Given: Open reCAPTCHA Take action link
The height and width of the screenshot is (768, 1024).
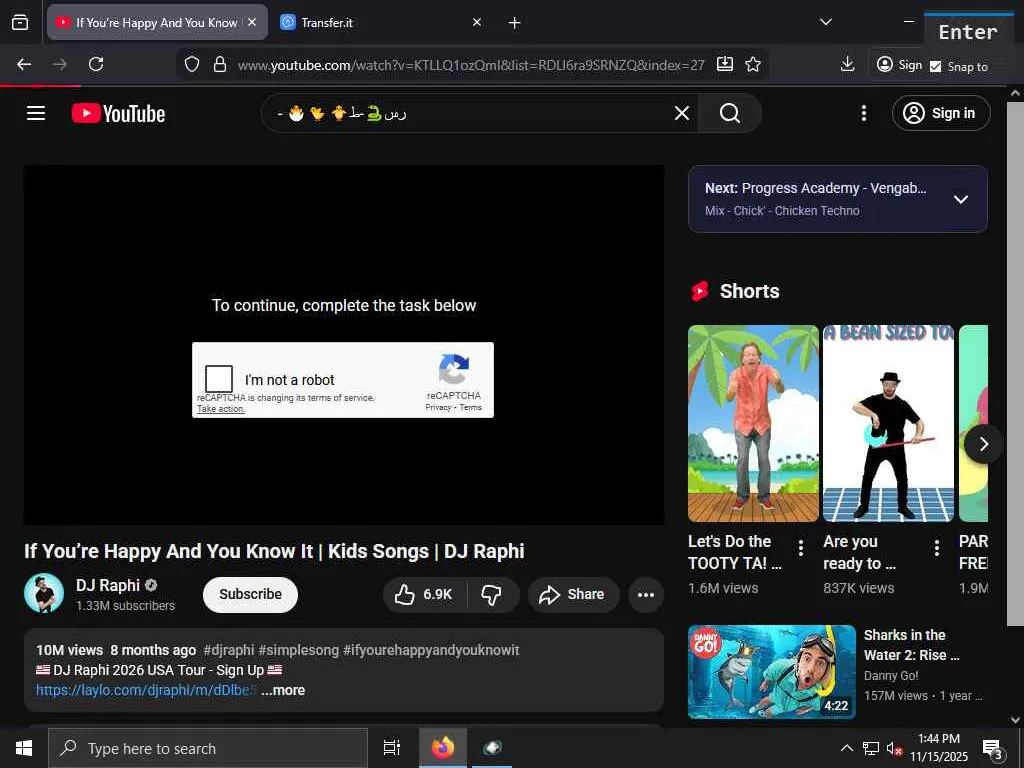Looking at the screenshot, I should pos(221,409).
